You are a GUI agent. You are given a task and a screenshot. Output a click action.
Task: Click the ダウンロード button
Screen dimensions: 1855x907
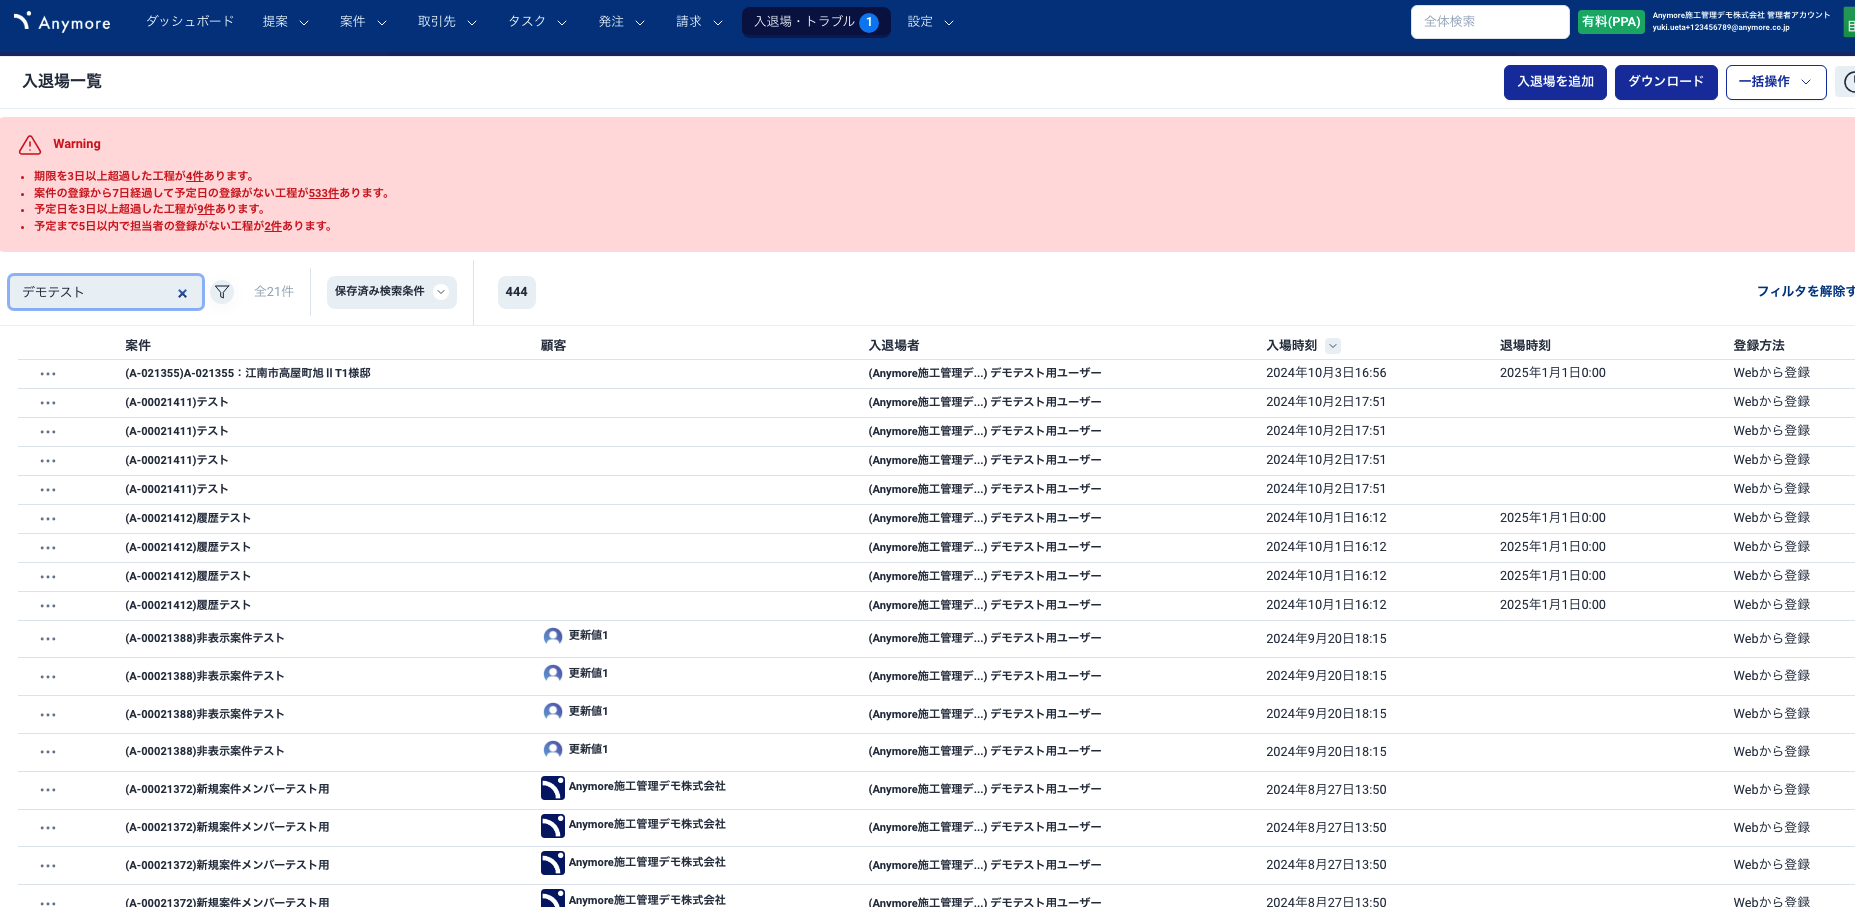click(x=1666, y=82)
